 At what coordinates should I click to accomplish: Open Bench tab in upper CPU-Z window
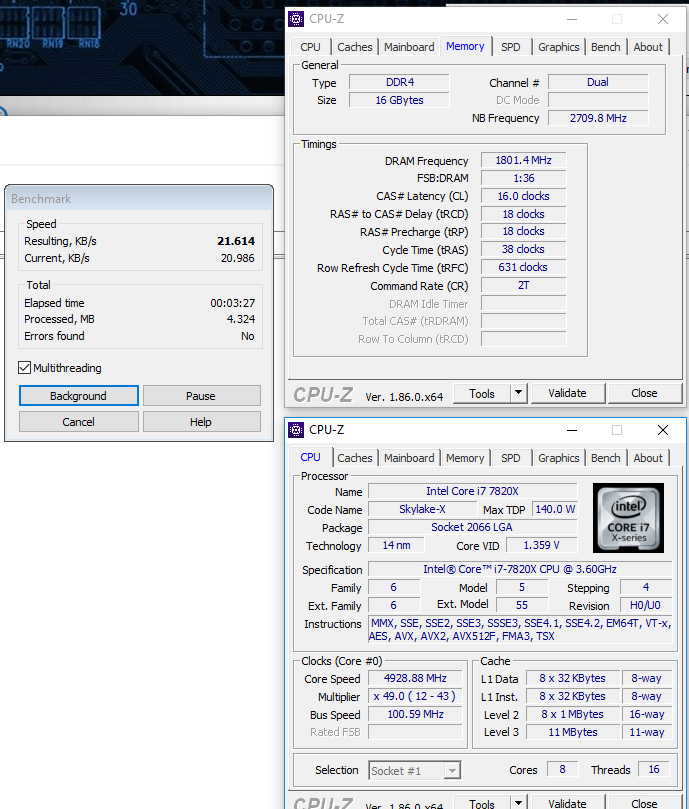(605, 47)
